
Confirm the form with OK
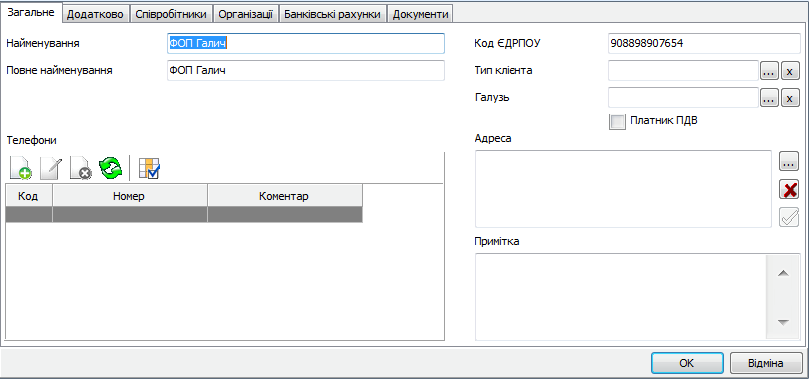coord(687,363)
